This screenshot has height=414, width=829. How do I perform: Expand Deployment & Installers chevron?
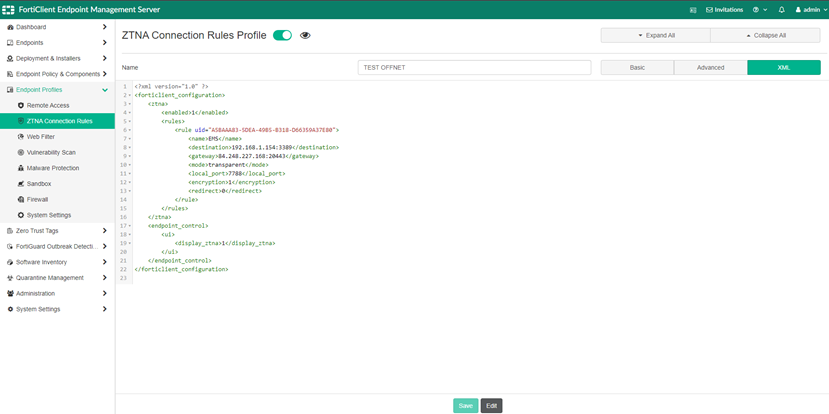[105, 58]
